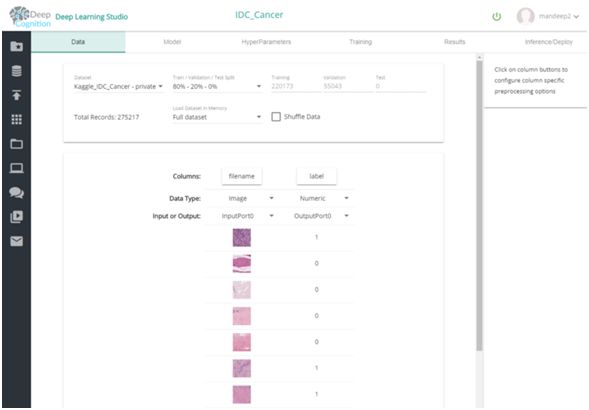Screen dimensions: 589x410
Task: Switch to the Results tab
Action: coord(455,42)
